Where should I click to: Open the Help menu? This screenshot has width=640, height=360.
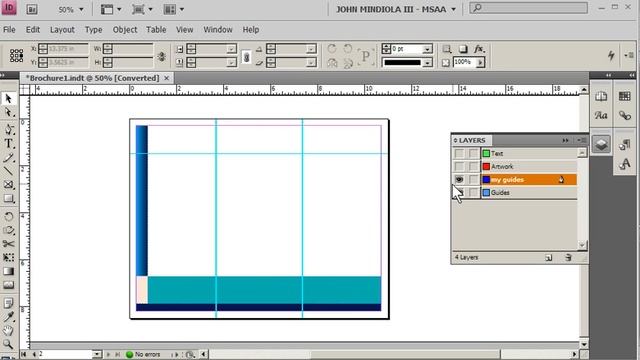[x=251, y=30]
